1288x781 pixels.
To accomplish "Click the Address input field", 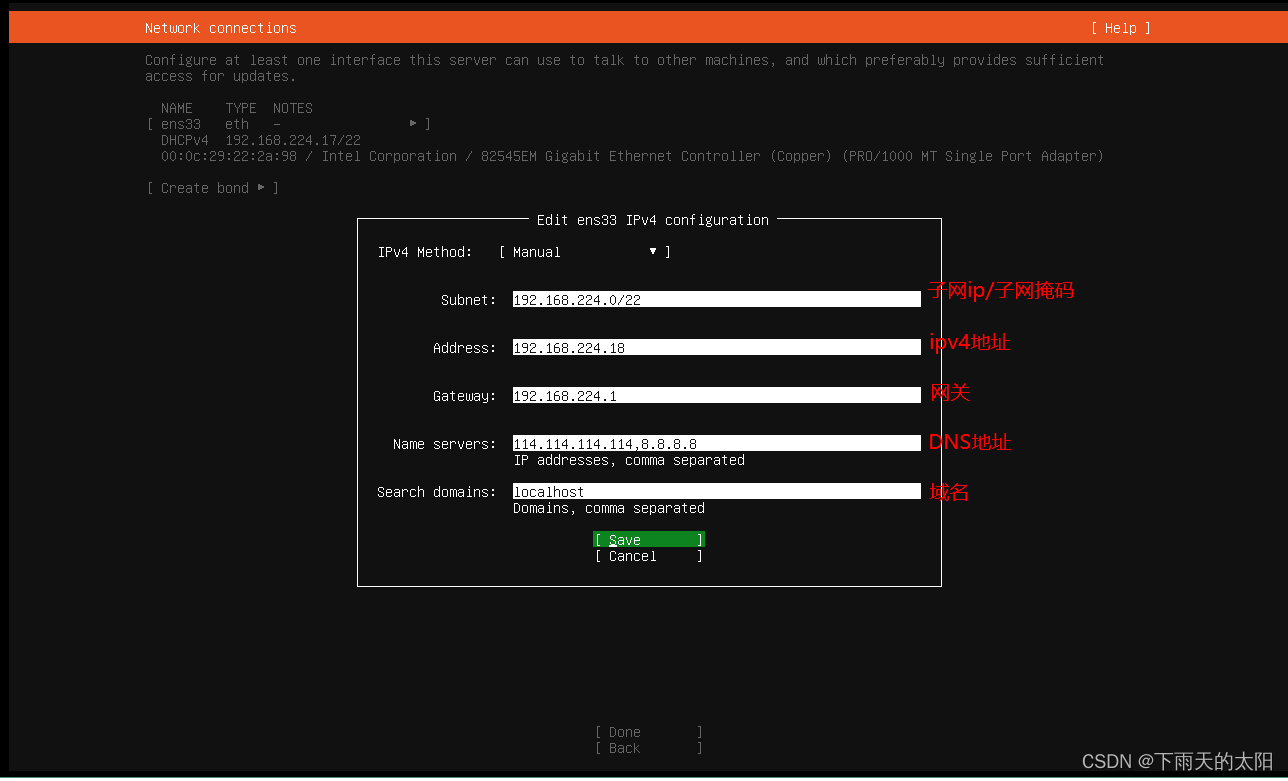I will click(715, 347).
